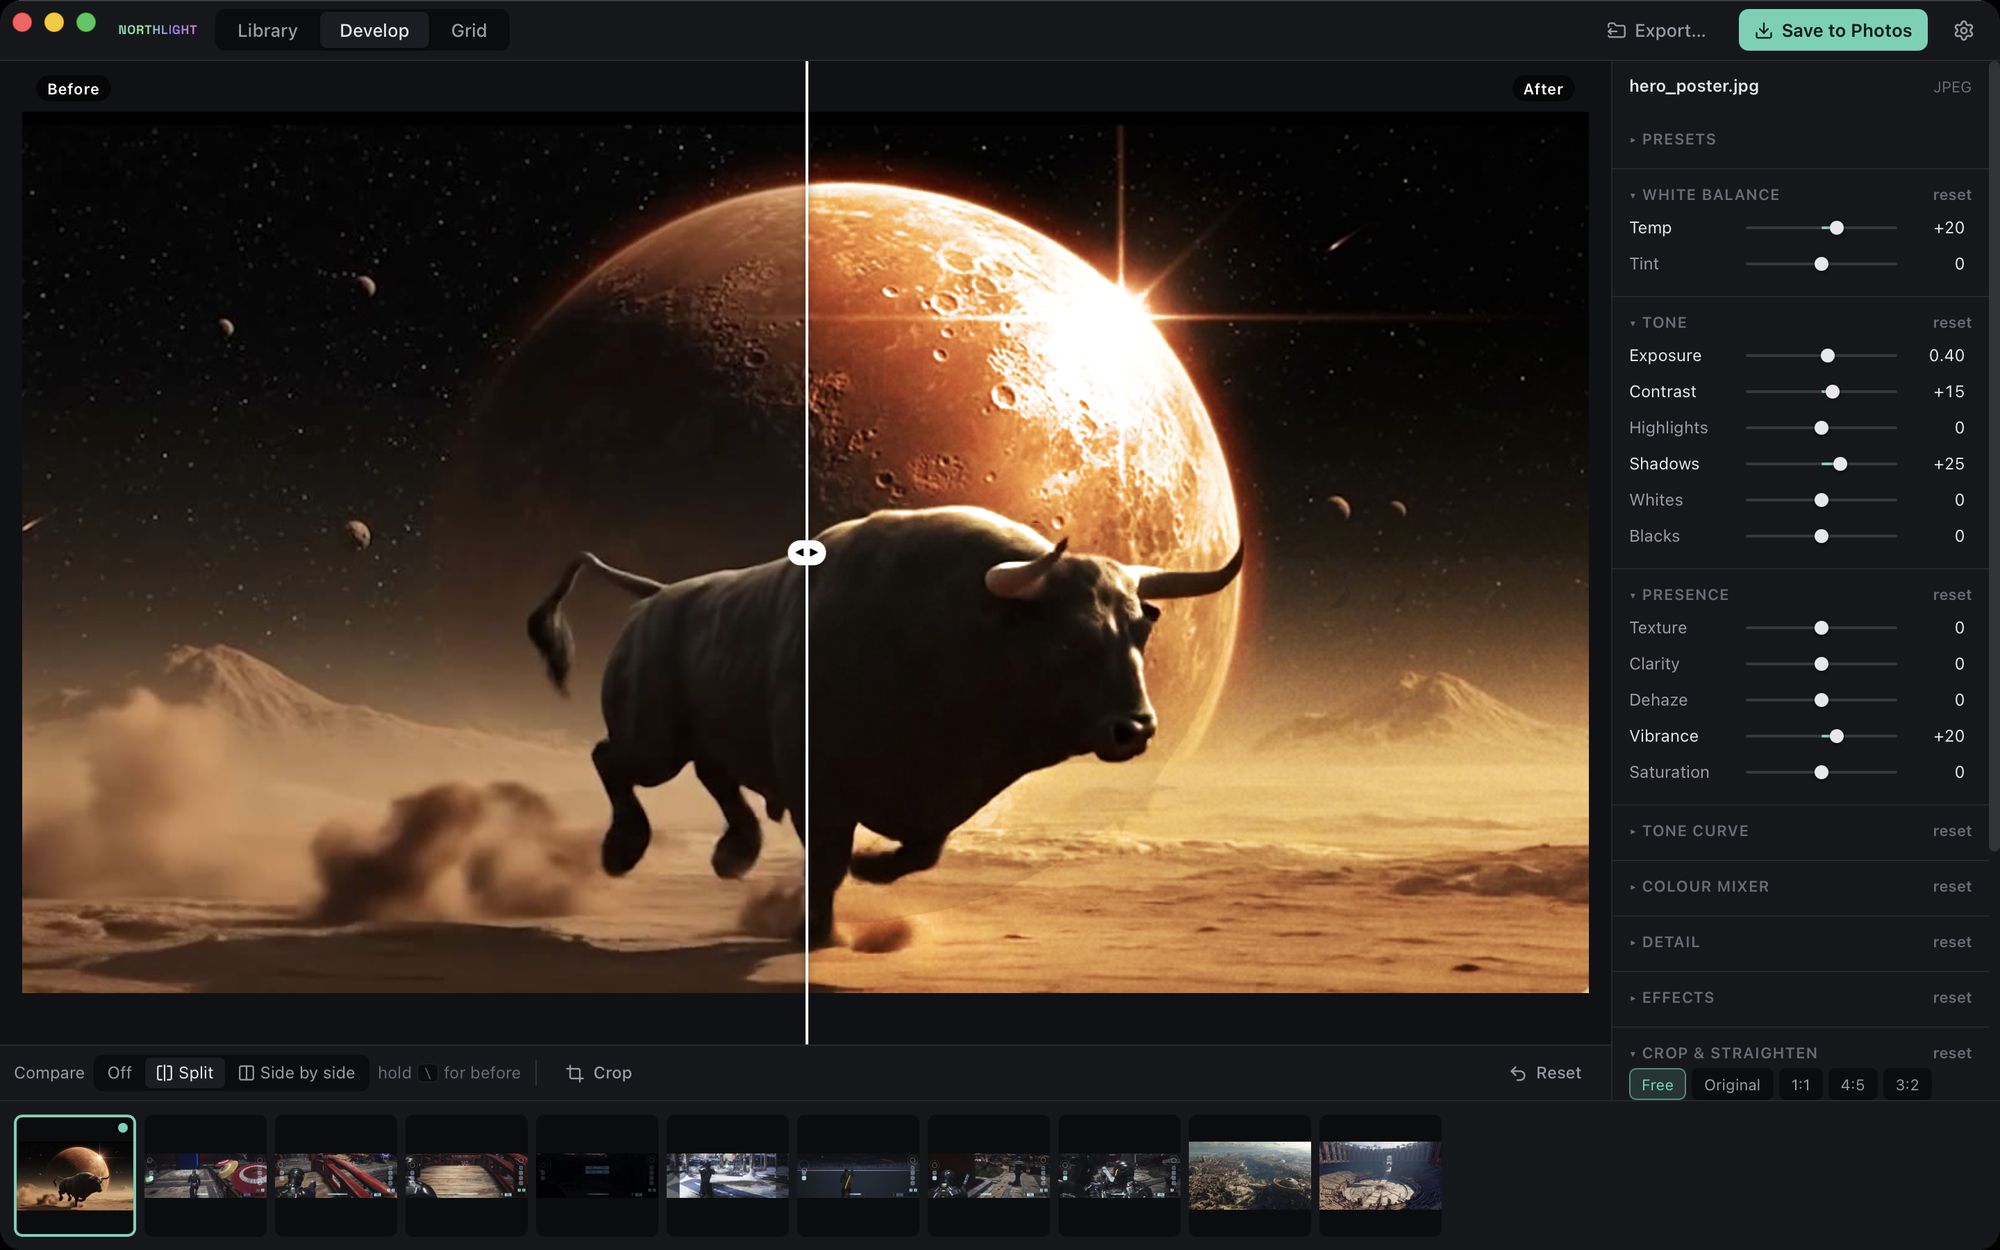Switch to the Grid tab
Viewport: 2000px width, 1250px height.
468,30
